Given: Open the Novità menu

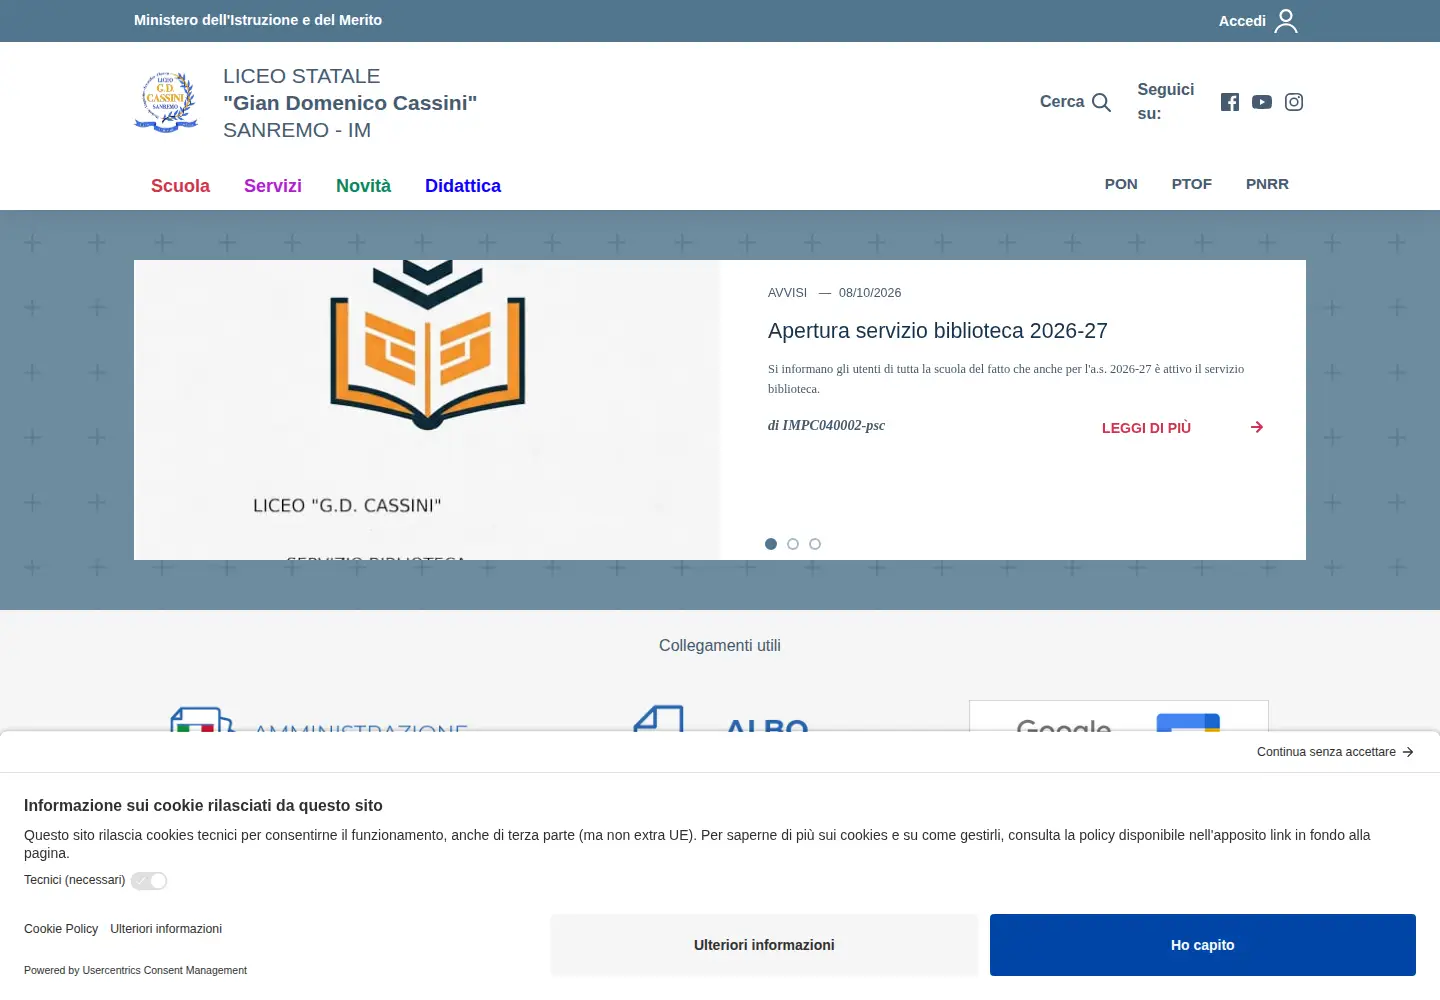Looking at the screenshot, I should click(x=363, y=186).
